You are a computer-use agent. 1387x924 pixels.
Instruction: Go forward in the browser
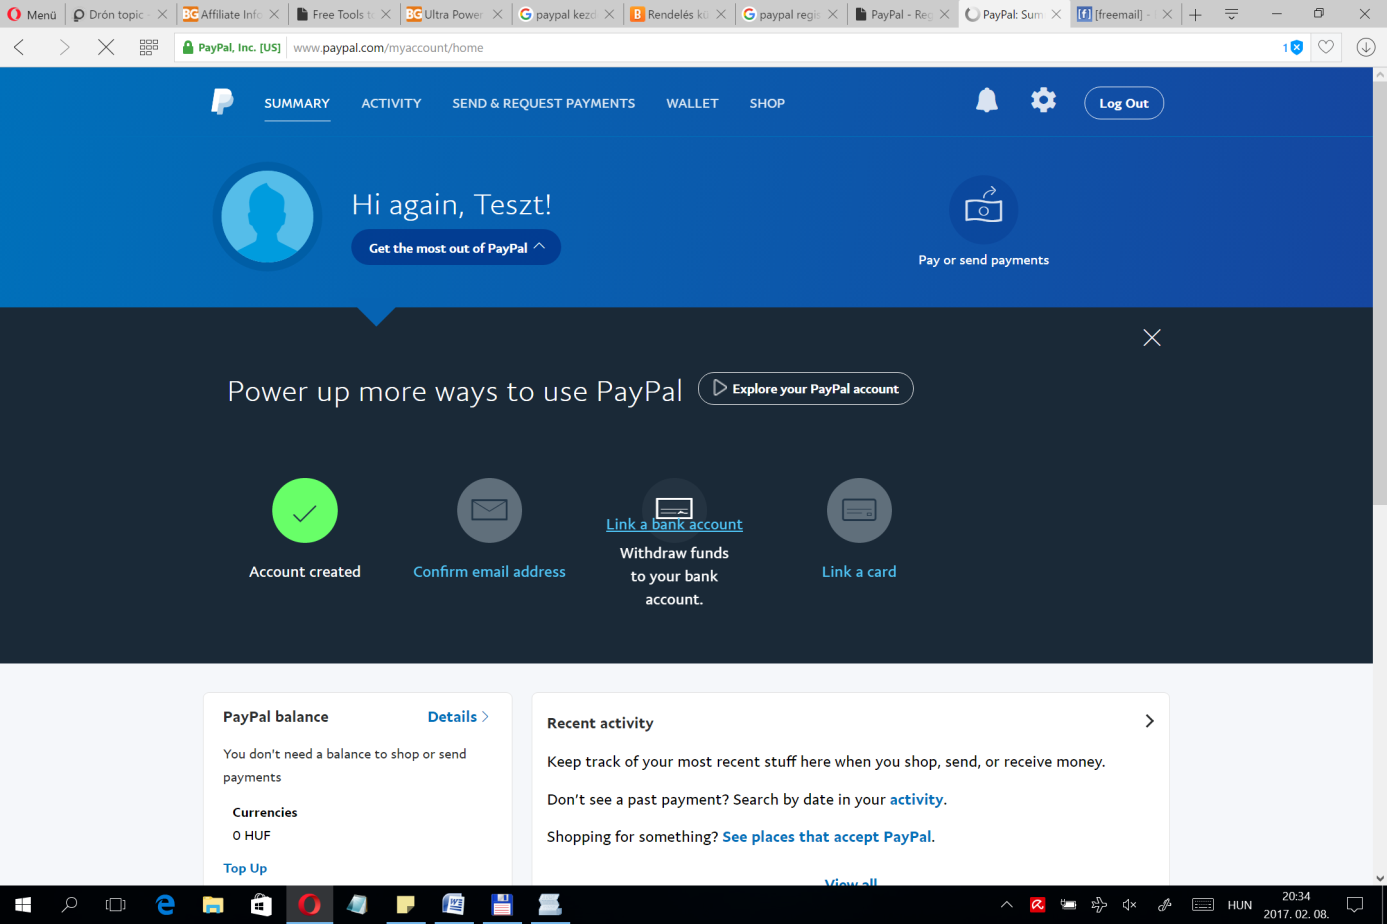coord(64,47)
